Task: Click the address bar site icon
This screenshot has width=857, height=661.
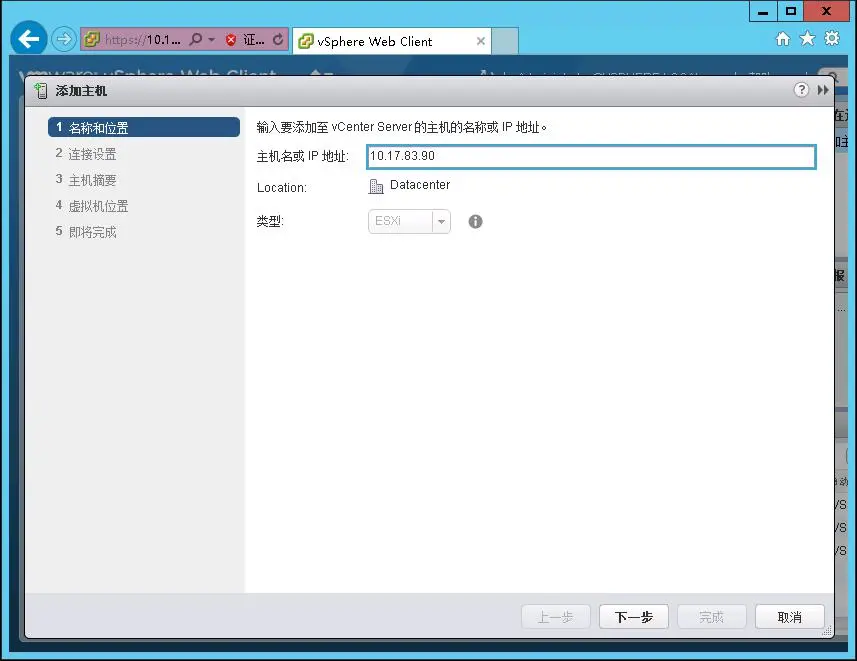Action: (92, 39)
